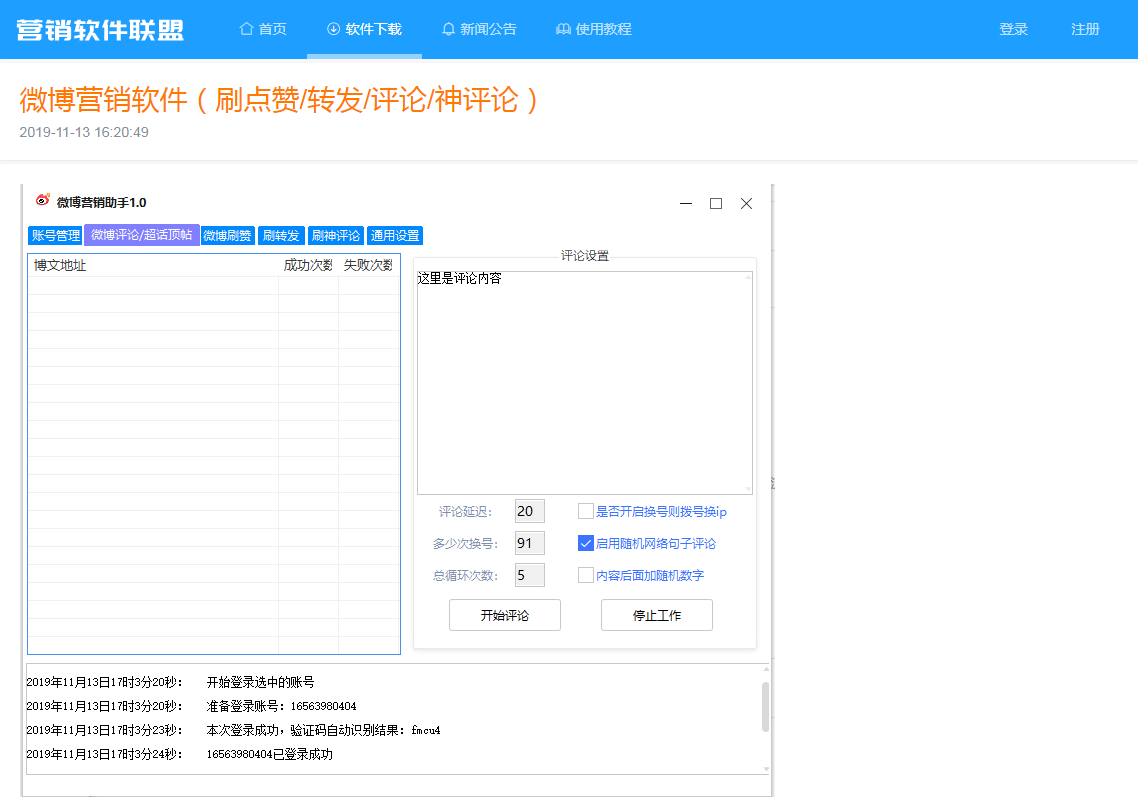Image resolution: width=1138 pixels, height=799 pixels.
Task: Click the comment box scroll up arrow
Action: (748, 277)
